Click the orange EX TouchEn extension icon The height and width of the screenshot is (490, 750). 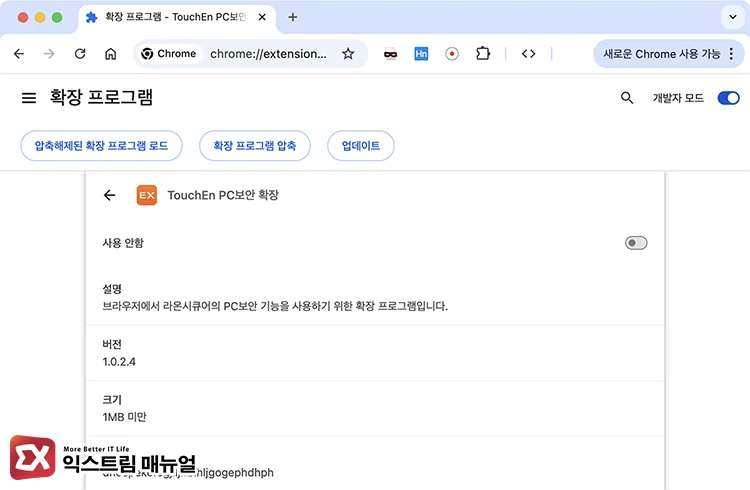147,195
